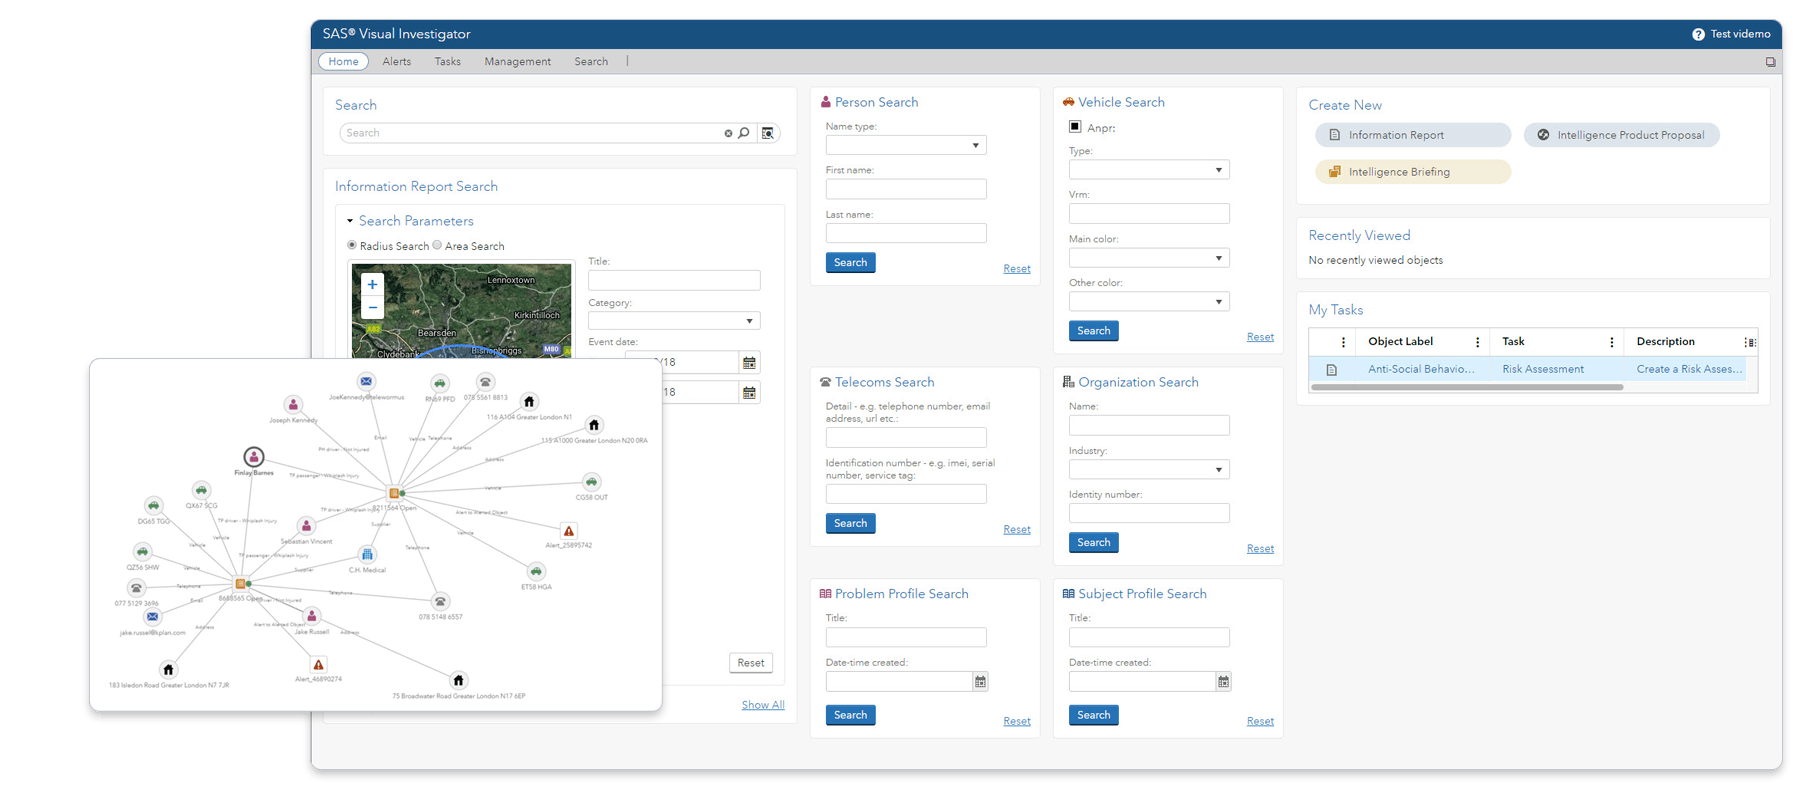The height and width of the screenshot is (789, 1800).
Task: Click the document icon in Anti-Social Behavio row
Action: pyautogui.click(x=1332, y=370)
